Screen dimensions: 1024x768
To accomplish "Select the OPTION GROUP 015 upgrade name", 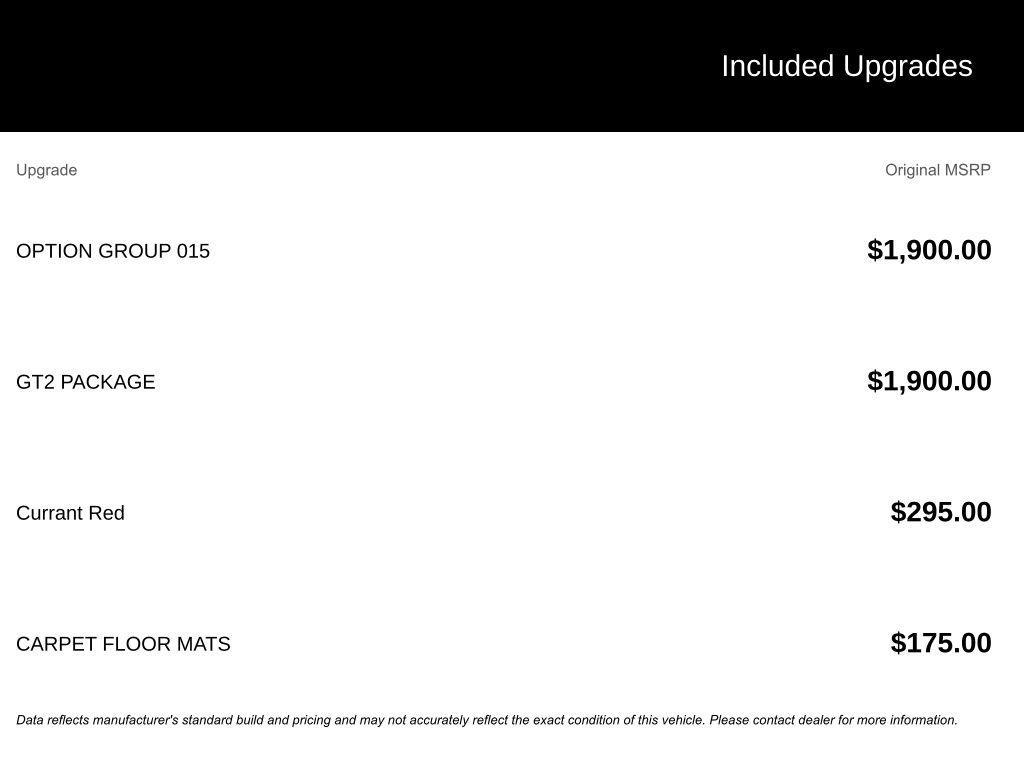I will [113, 251].
